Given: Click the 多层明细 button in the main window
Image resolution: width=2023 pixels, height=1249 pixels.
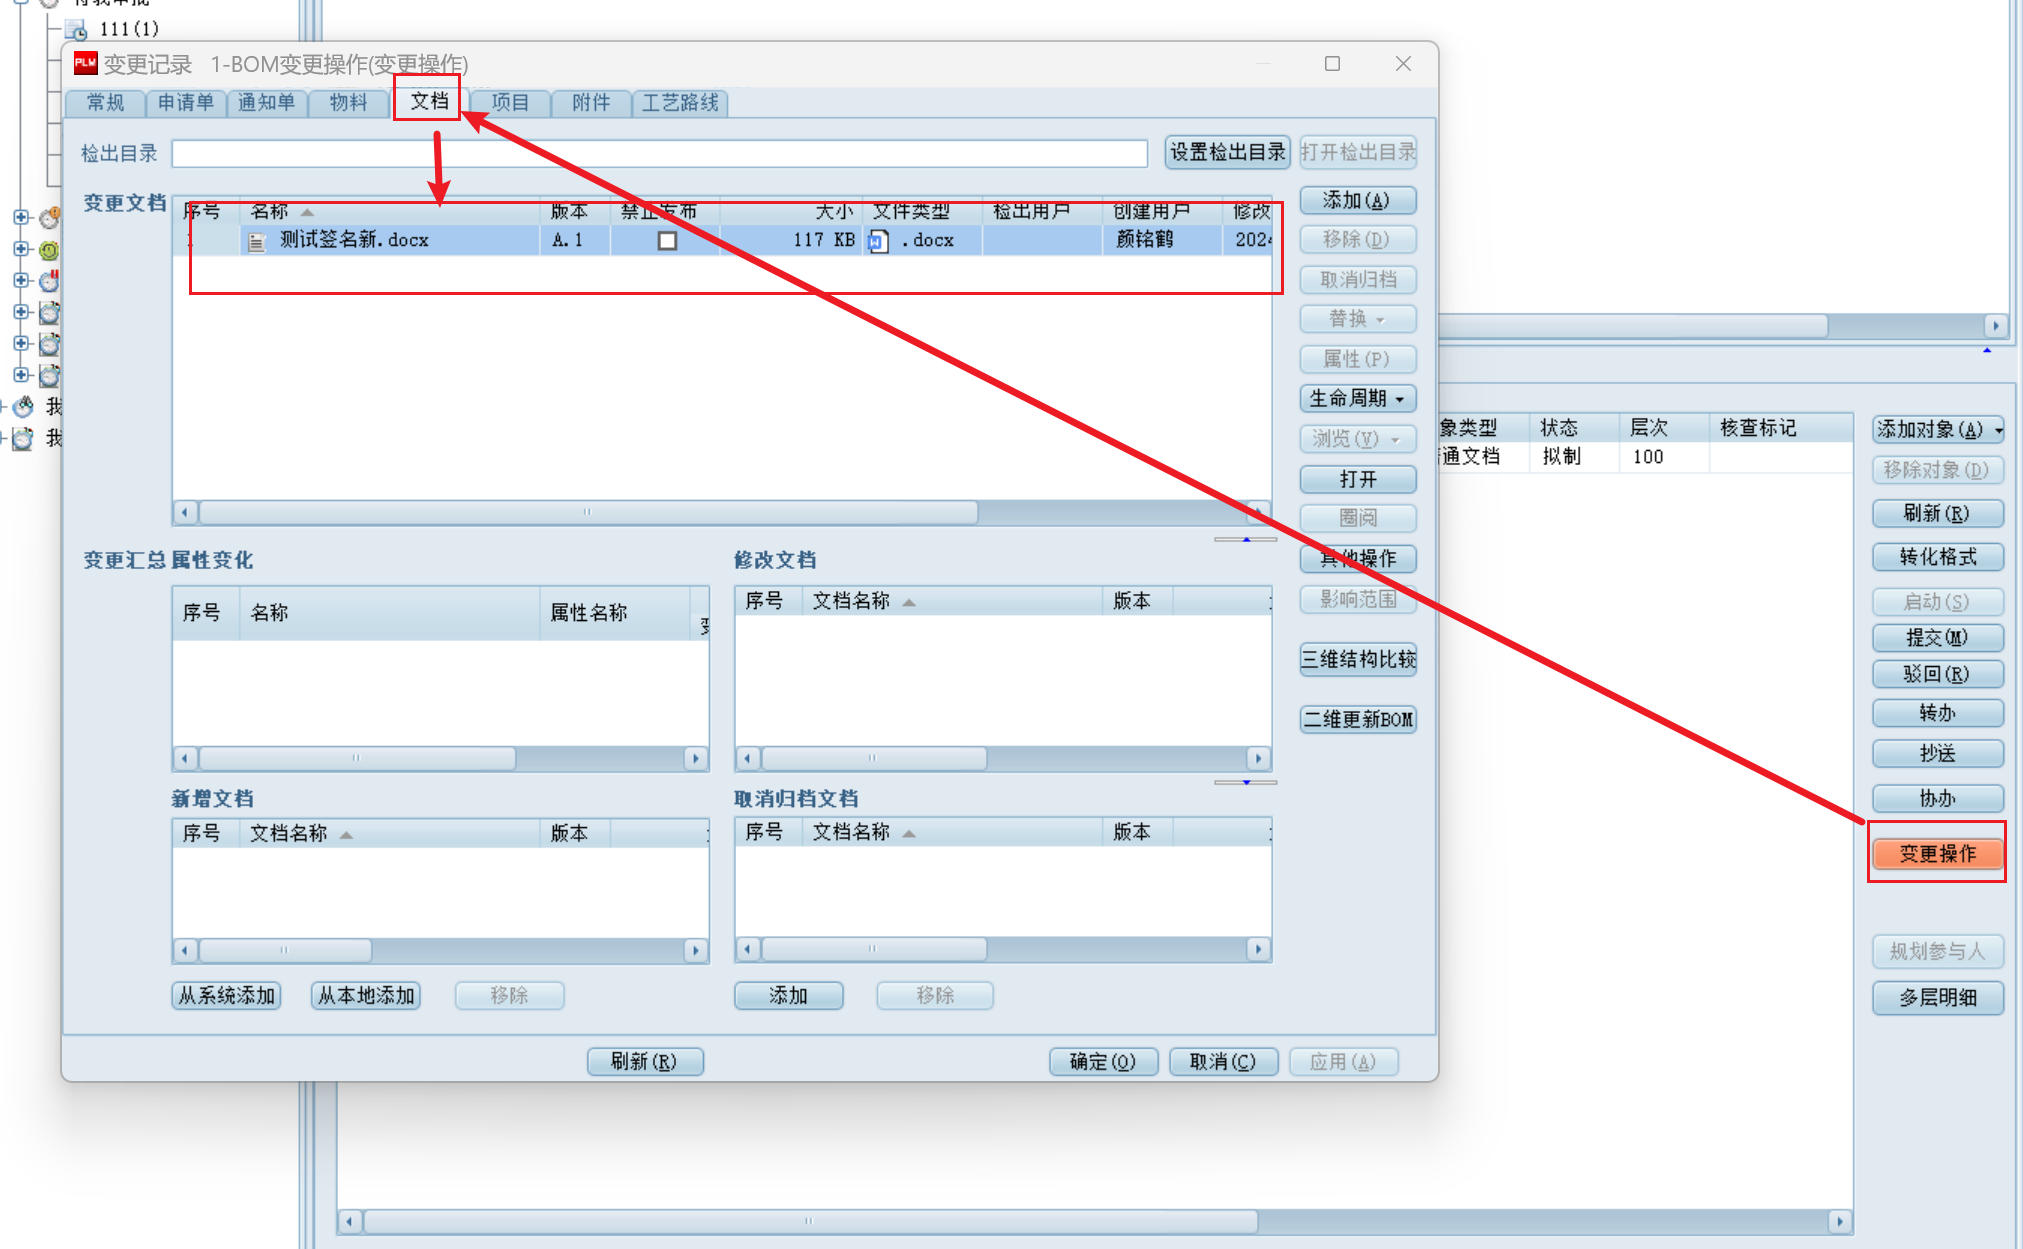Looking at the screenshot, I should pyautogui.click(x=1938, y=998).
